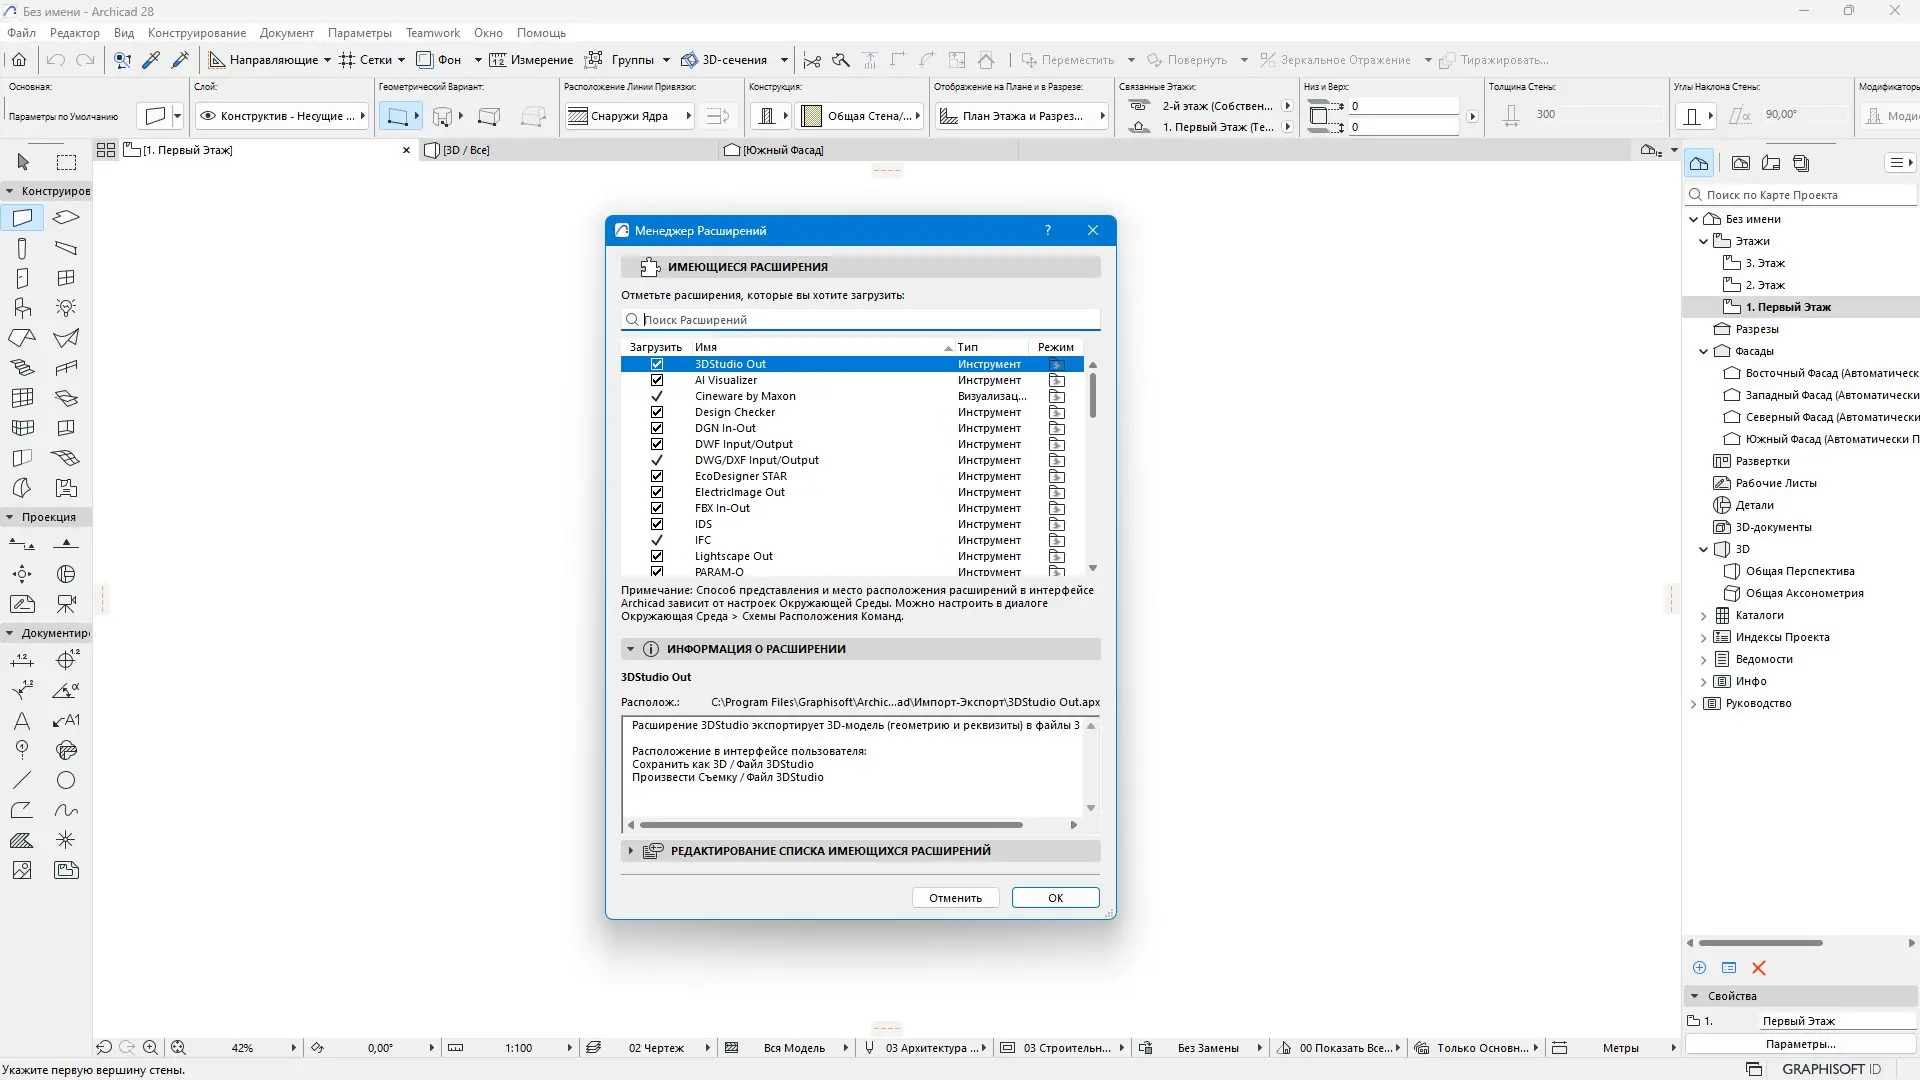Uncheck the AI Visualizer extension checkbox
The height and width of the screenshot is (1080, 1920).
pos(657,380)
